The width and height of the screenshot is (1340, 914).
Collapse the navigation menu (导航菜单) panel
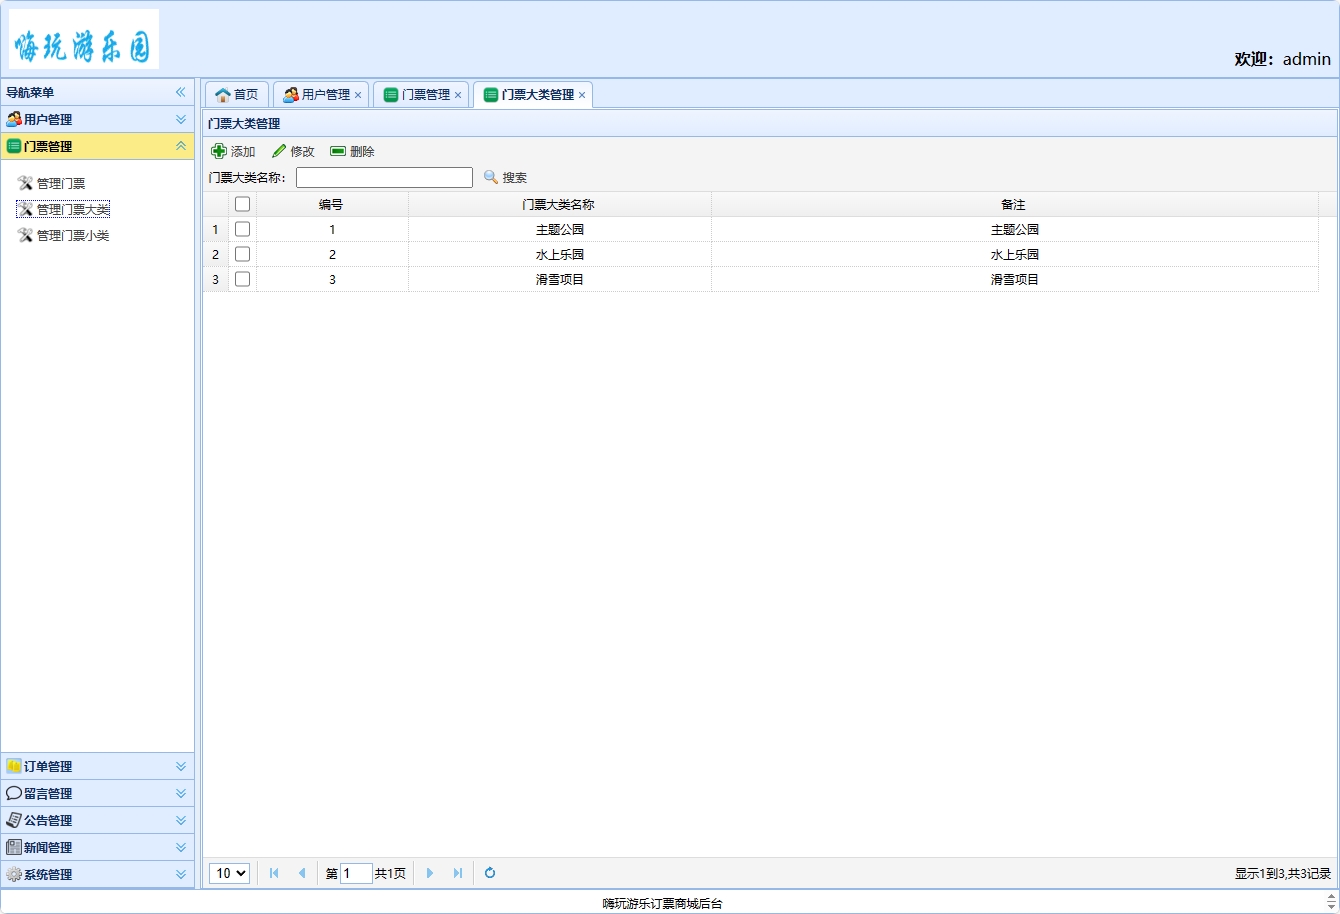point(181,92)
